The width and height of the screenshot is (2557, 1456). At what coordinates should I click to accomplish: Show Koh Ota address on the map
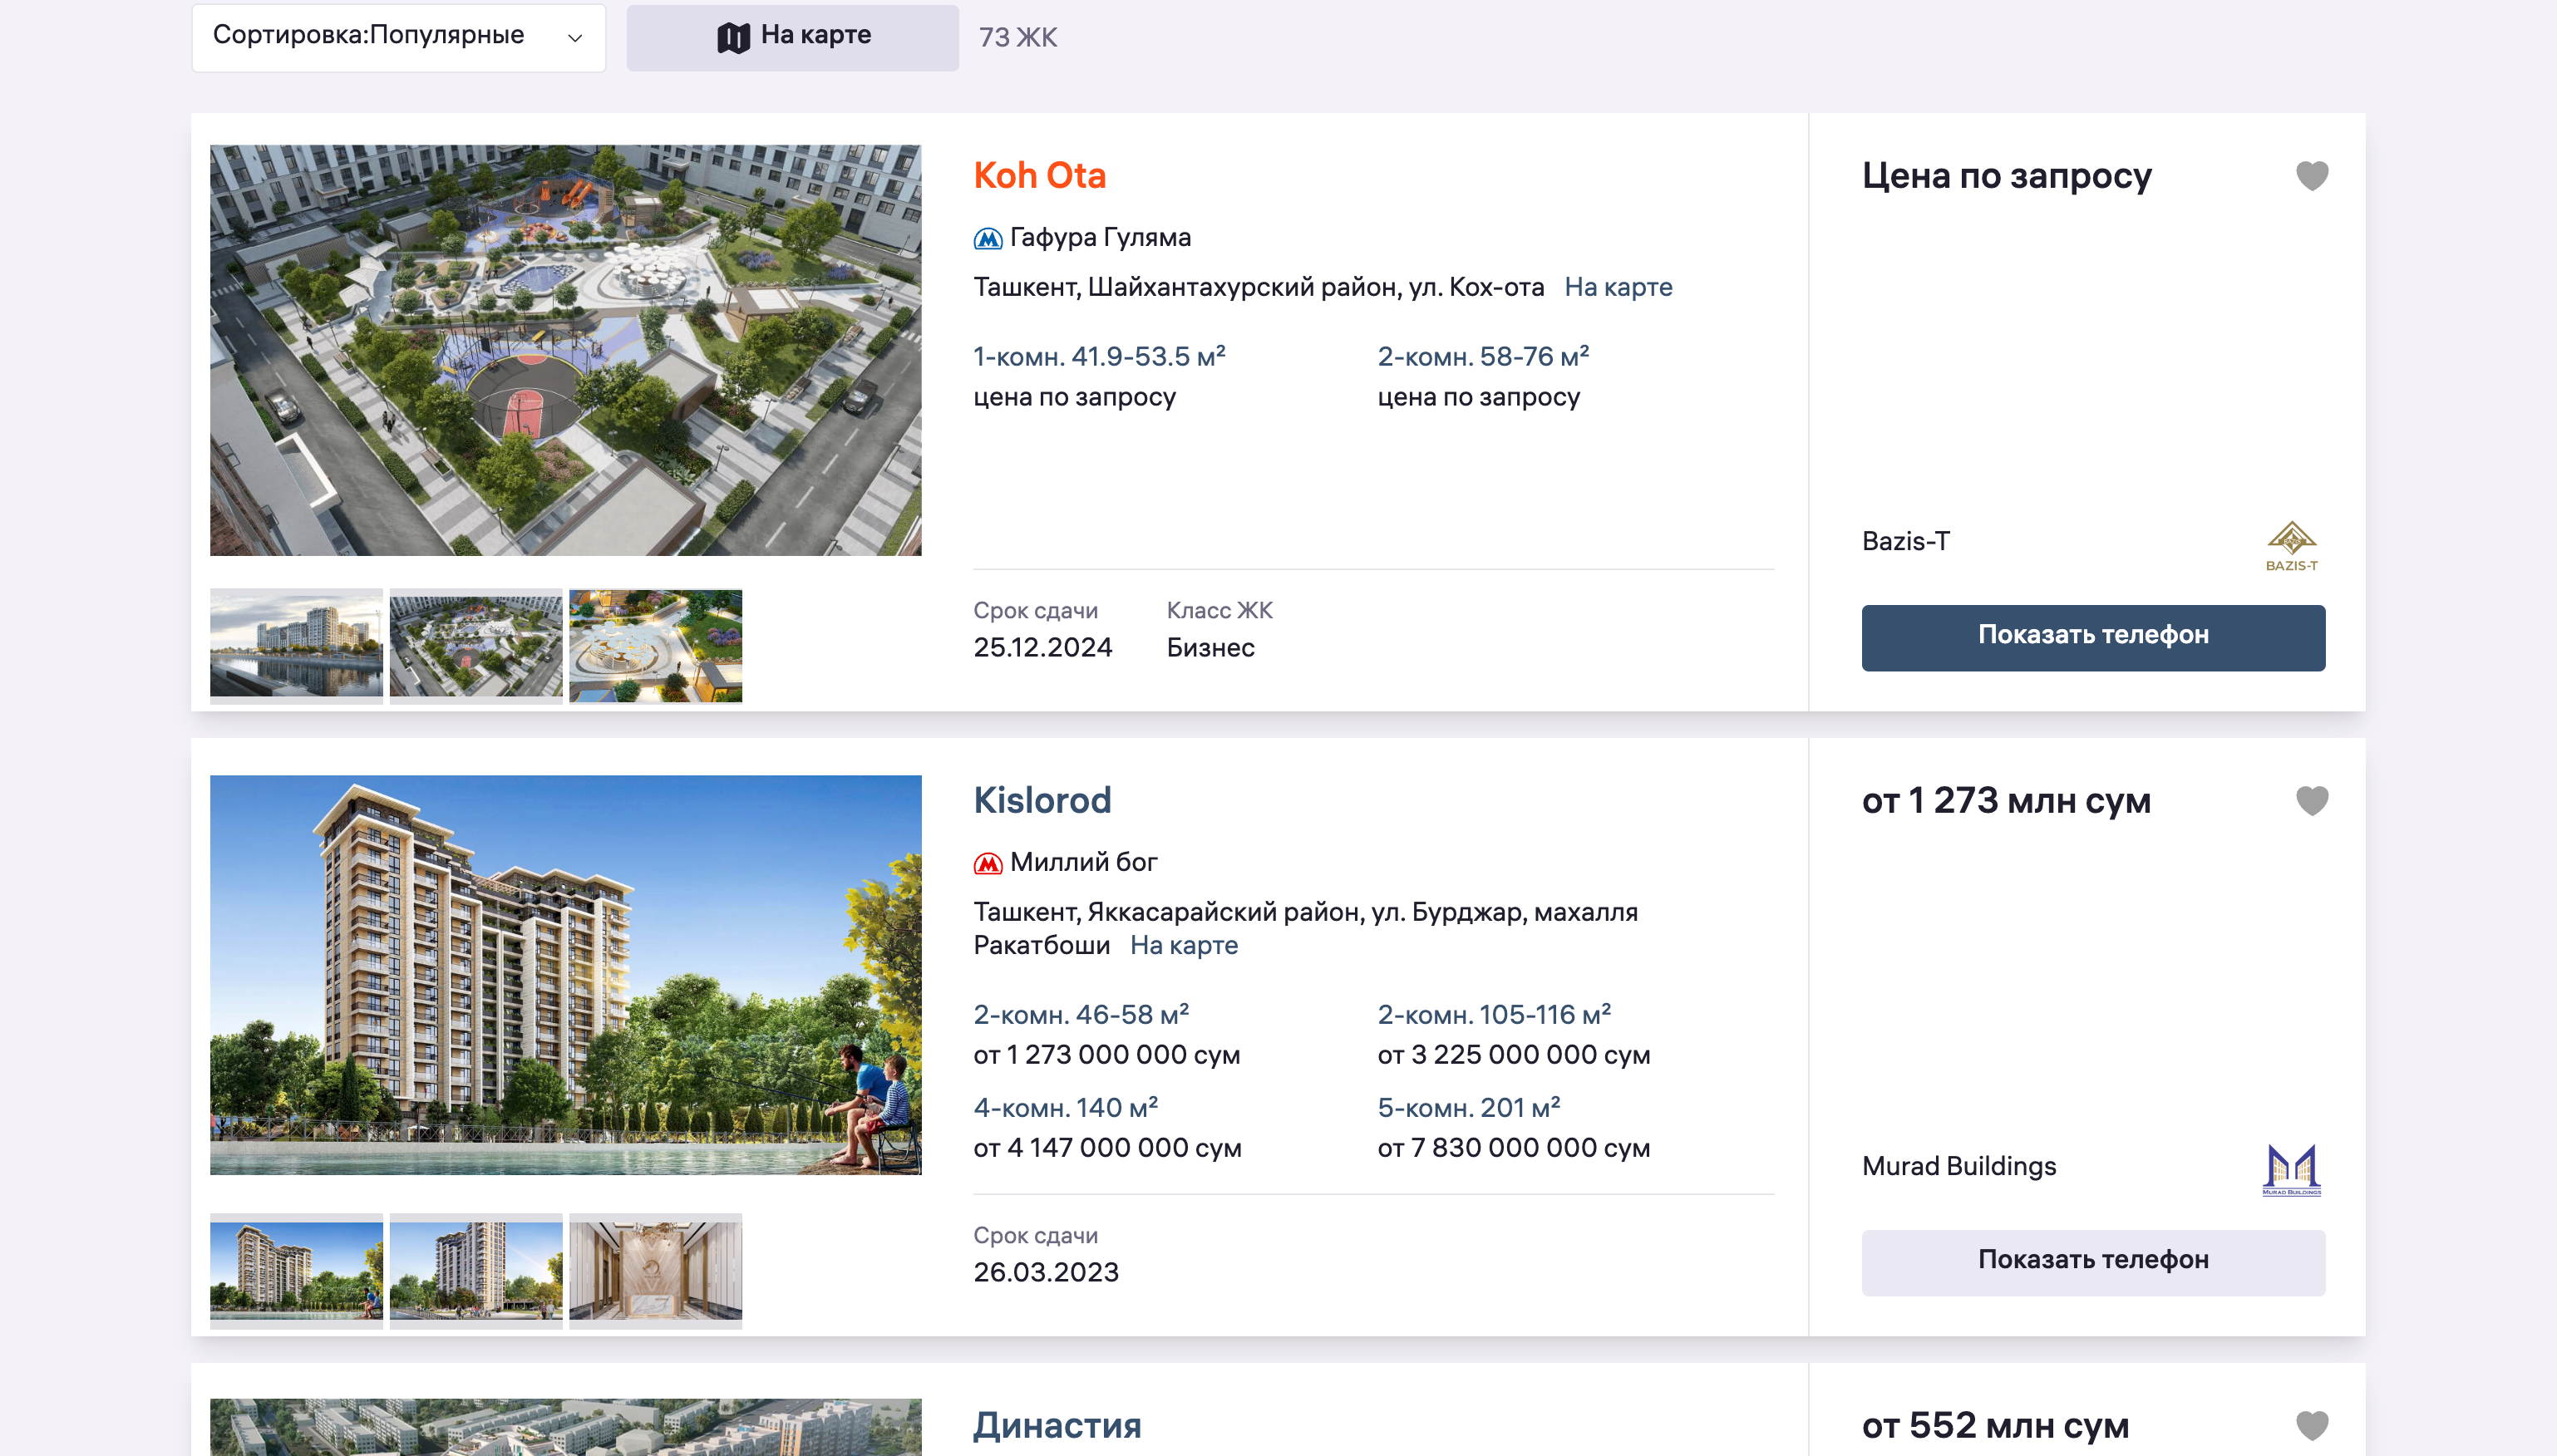pos(1618,287)
